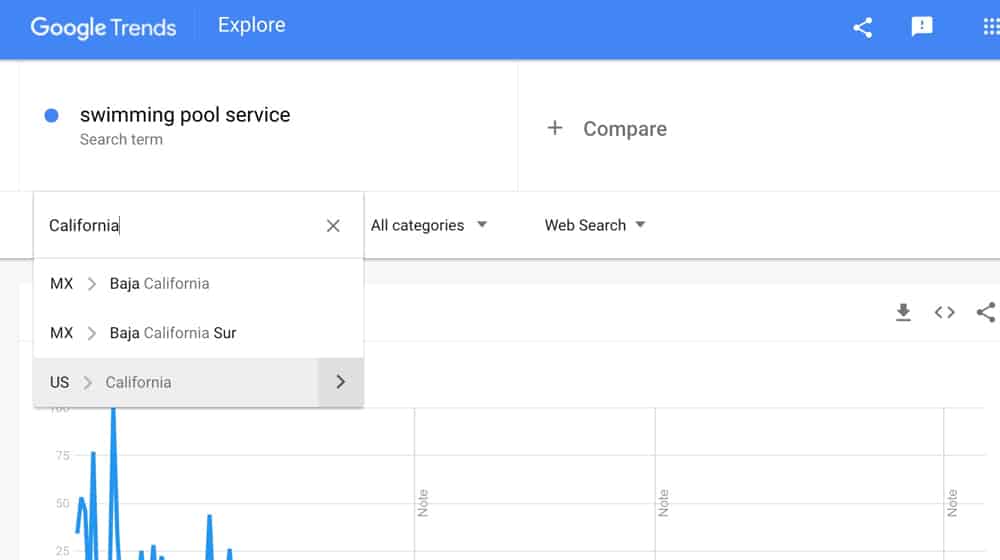The height and width of the screenshot is (560, 1000).
Task: Click the plus icon next to Compare
Action: pos(555,128)
